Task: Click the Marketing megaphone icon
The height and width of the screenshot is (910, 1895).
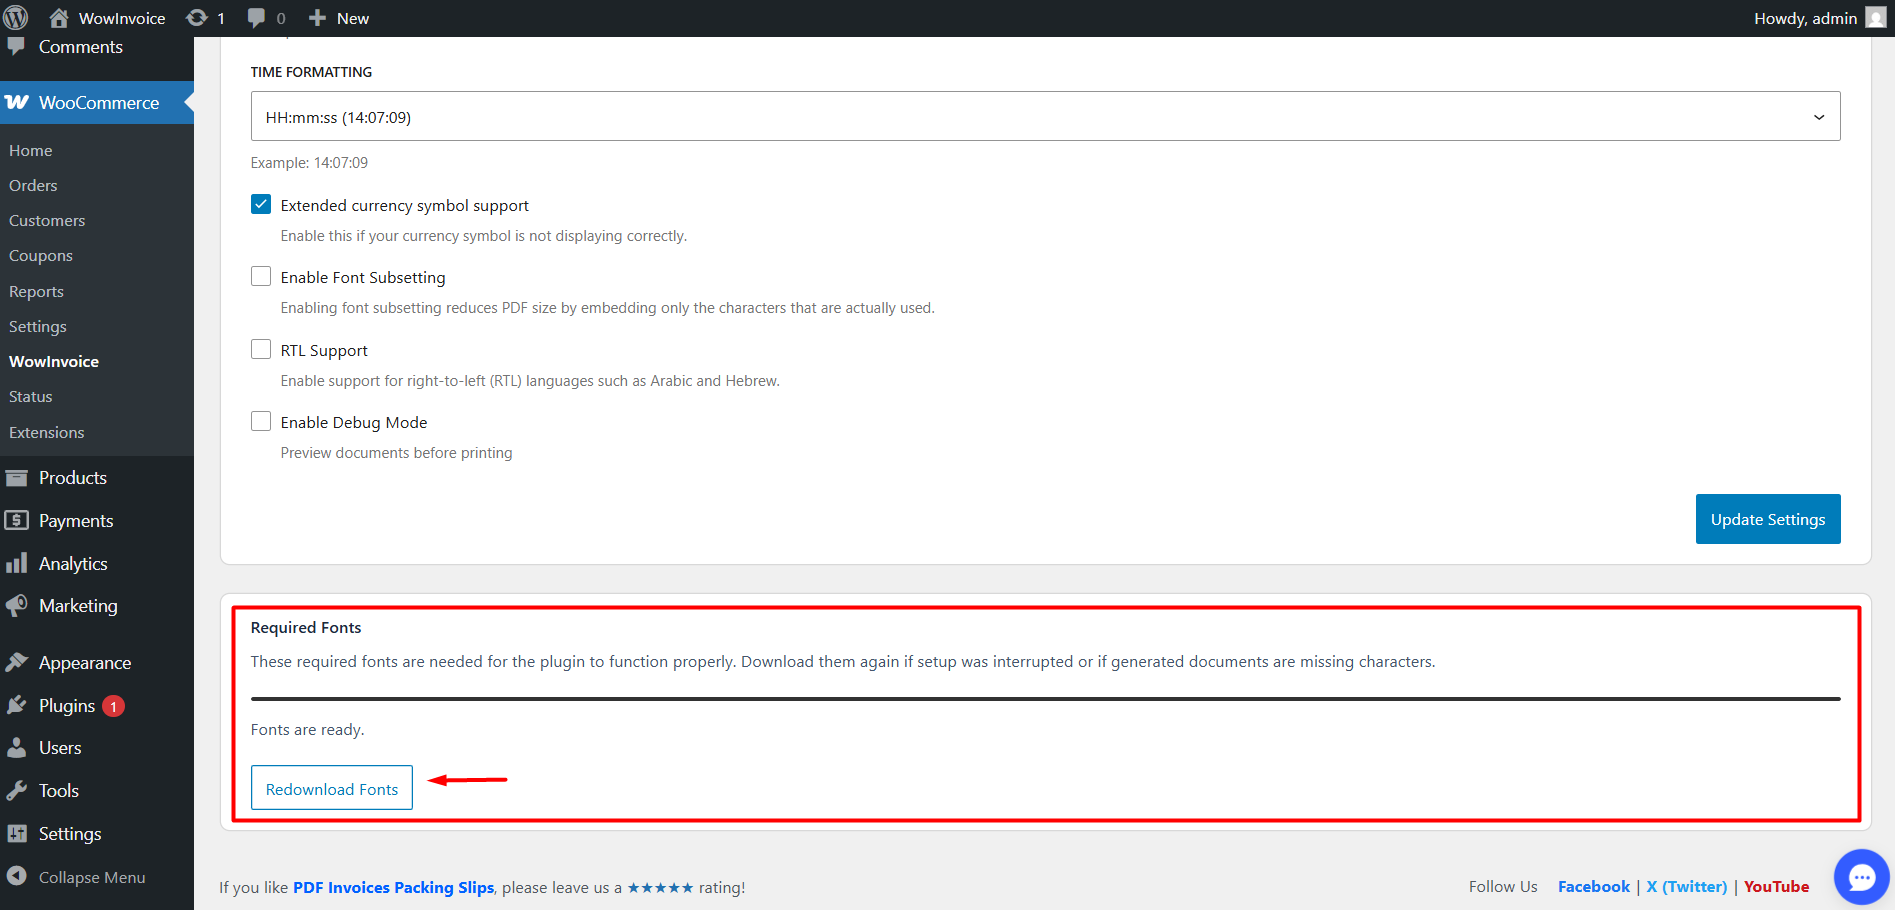Action: point(17,606)
